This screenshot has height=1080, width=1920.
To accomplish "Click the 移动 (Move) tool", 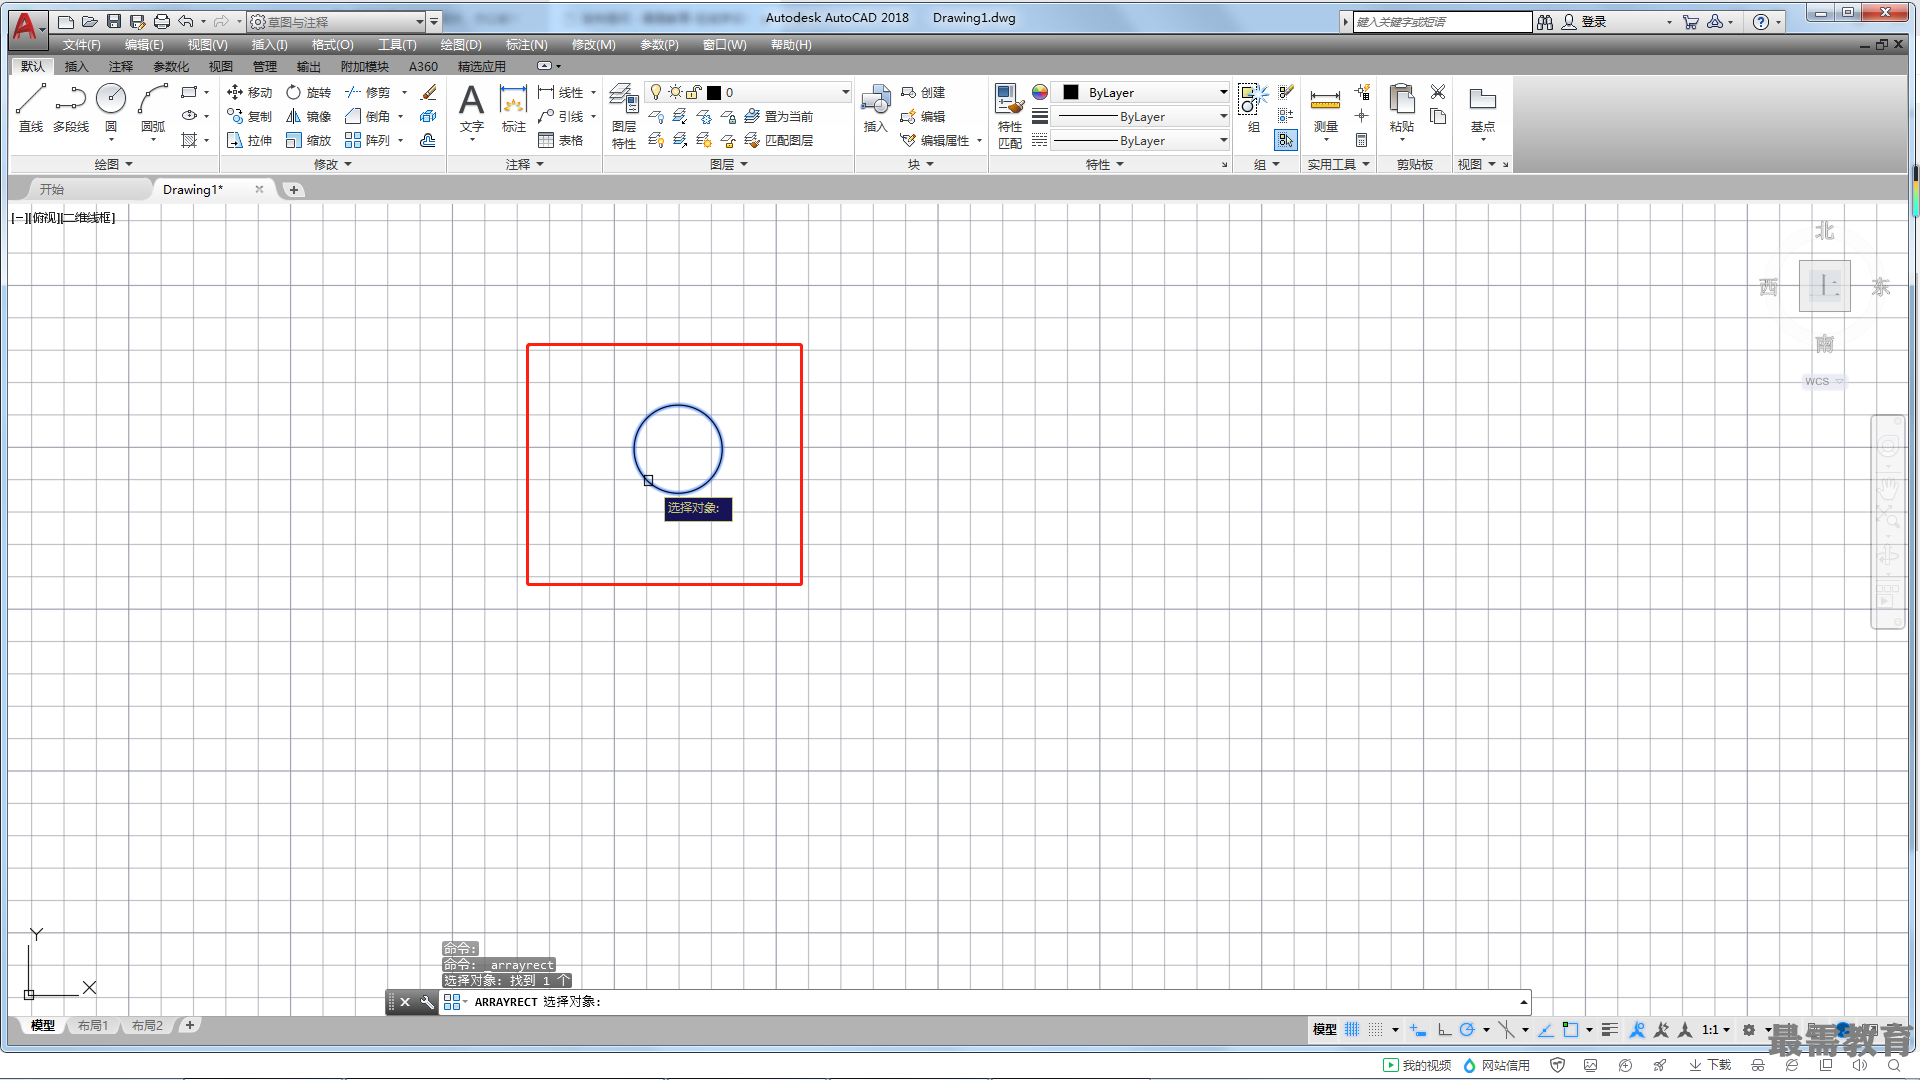I will [x=249, y=92].
